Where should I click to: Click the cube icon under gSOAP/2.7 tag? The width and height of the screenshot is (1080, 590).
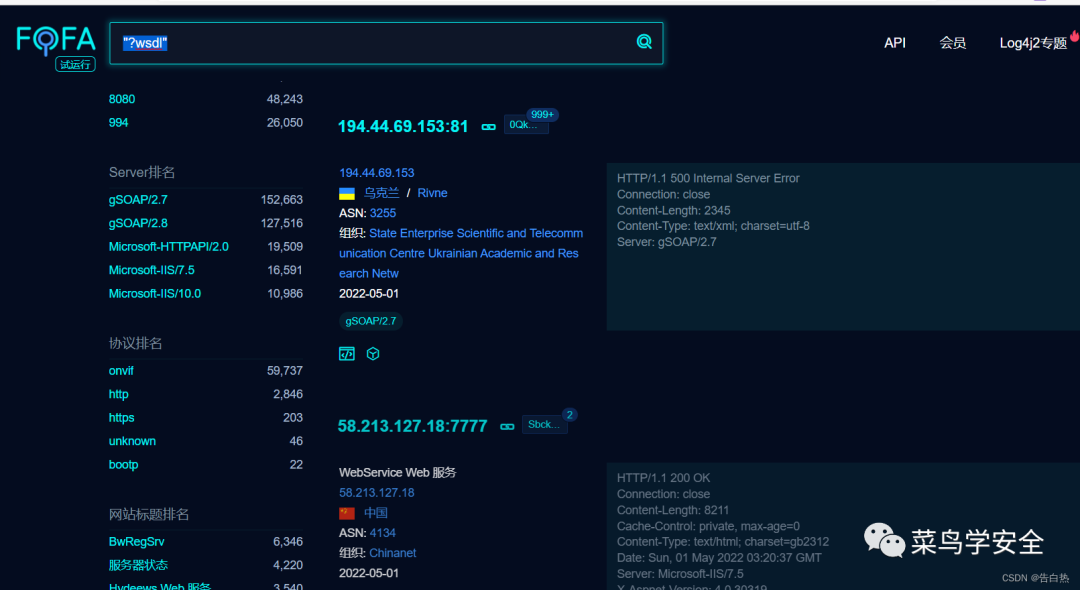click(x=373, y=354)
